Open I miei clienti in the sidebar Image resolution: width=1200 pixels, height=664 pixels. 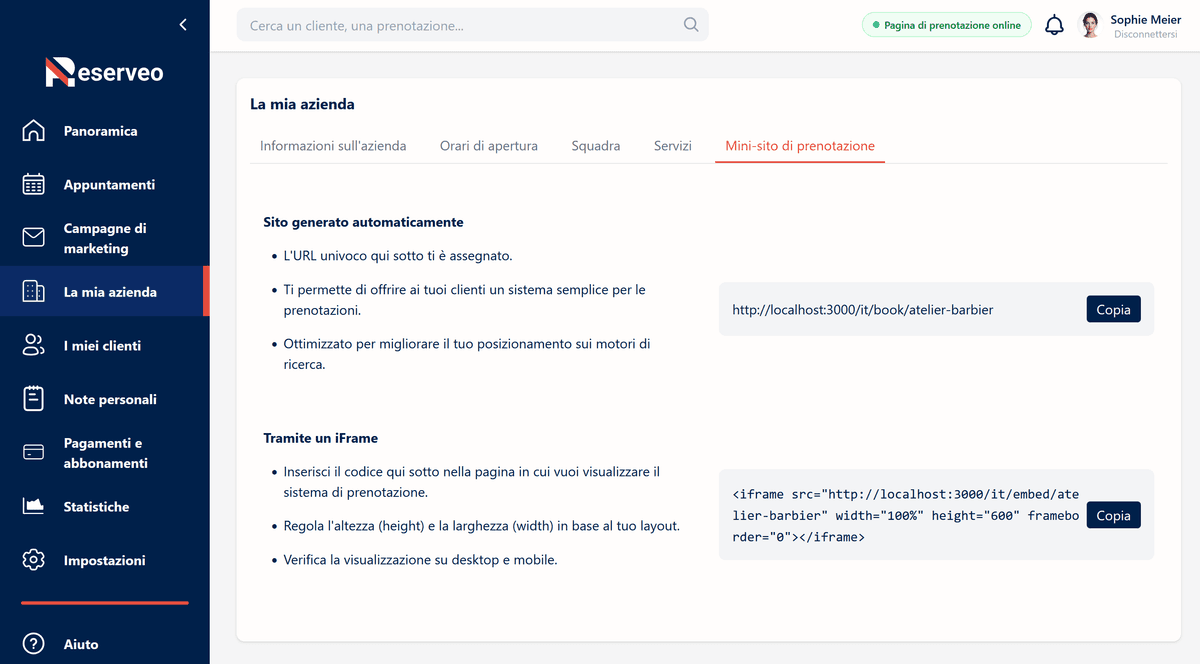pos(101,346)
